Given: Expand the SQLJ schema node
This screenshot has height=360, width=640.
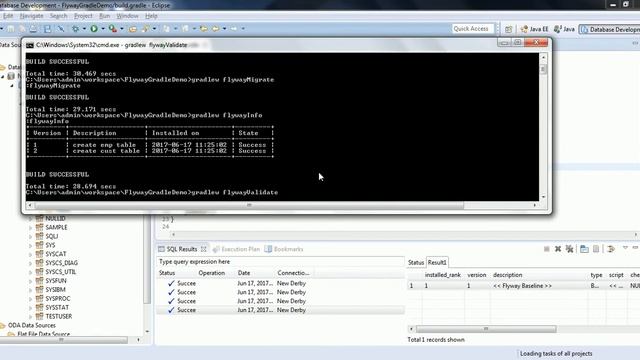Looking at the screenshot, I should pos(30,237).
